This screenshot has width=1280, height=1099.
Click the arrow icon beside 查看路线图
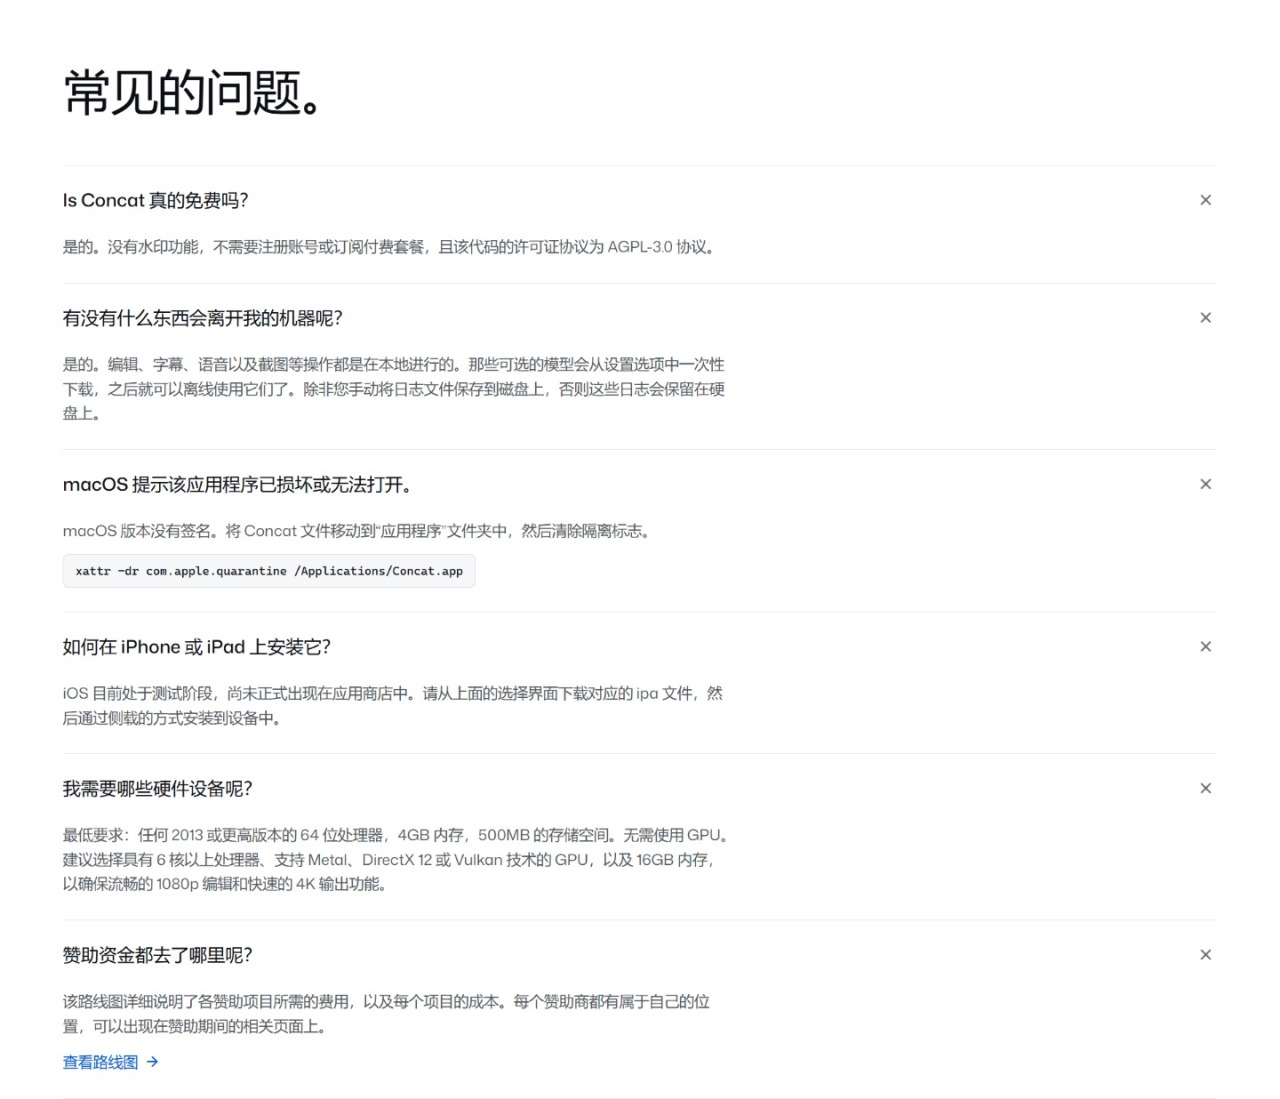[152, 1062]
